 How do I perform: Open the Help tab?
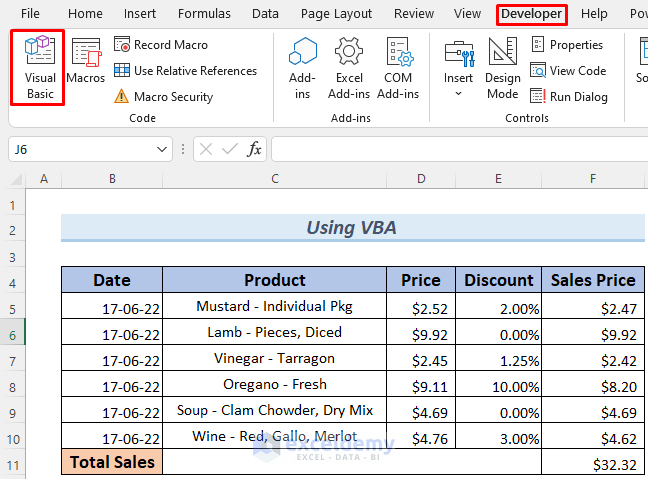[594, 14]
